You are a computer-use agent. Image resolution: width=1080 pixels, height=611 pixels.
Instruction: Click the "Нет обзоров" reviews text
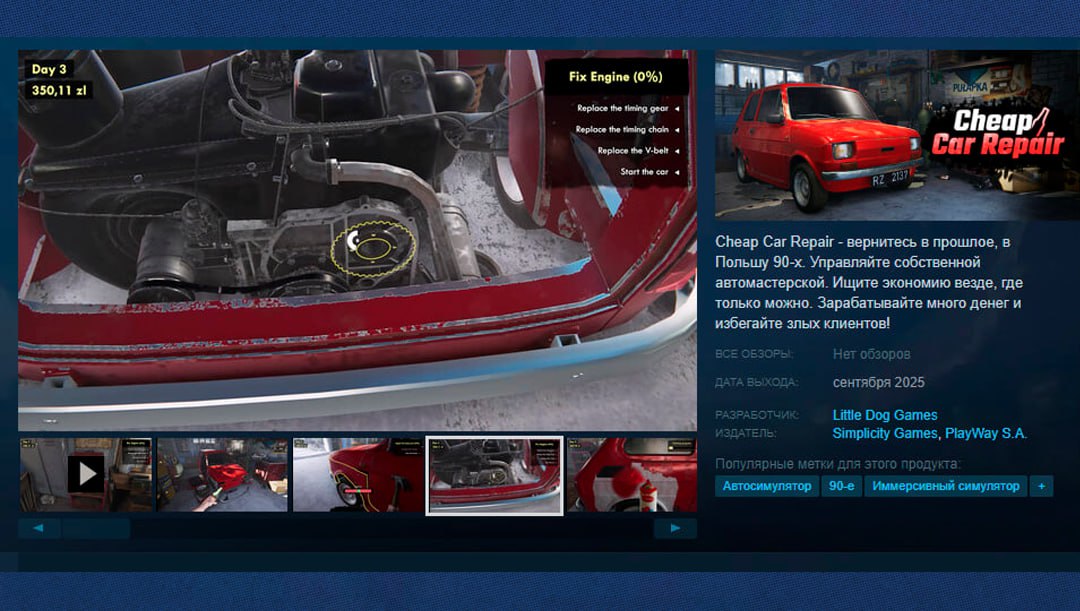tap(870, 353)
